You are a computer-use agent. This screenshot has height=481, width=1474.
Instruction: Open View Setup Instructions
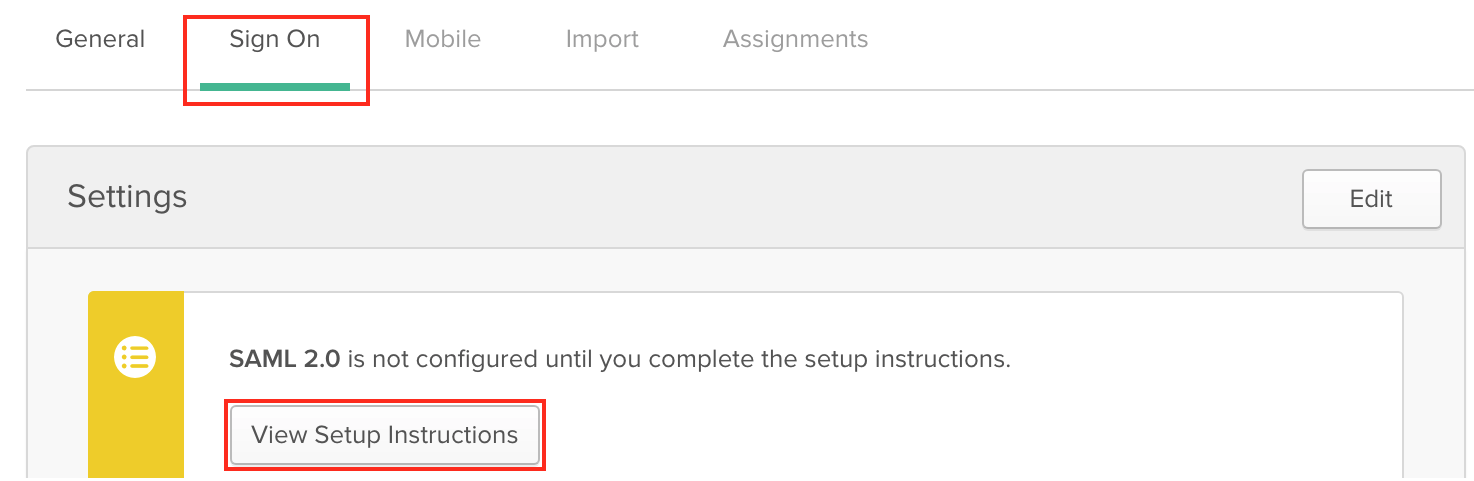tap(385, 435)
